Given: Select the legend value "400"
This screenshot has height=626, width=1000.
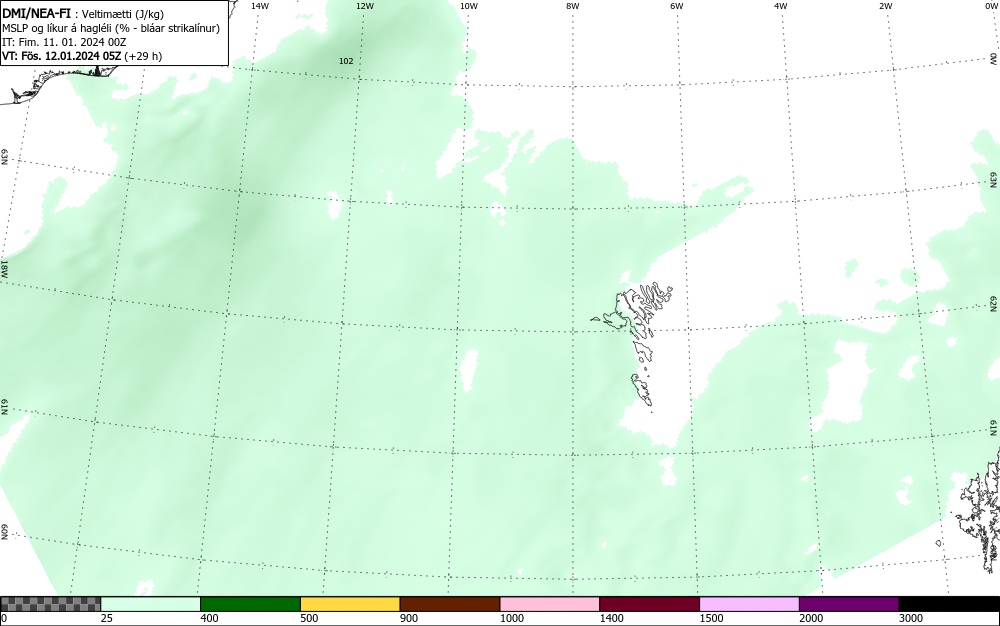Looking at the screenshot, I should tap(209, 618).
